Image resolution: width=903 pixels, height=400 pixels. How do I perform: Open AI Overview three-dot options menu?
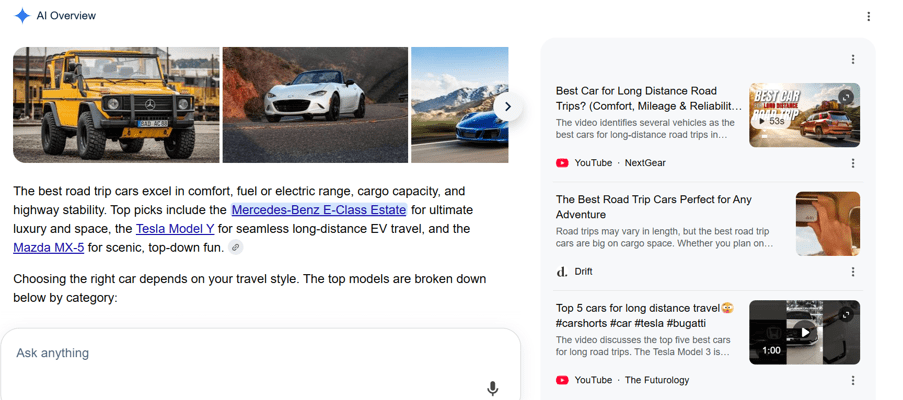click(x=868, y=17)
